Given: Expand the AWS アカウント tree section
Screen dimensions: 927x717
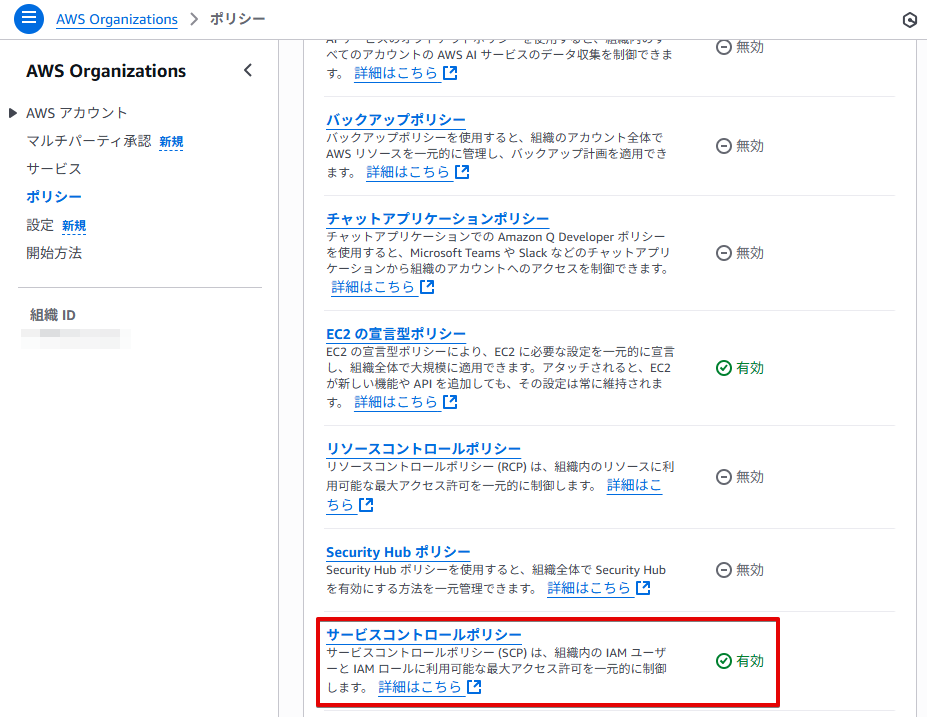Looking at the screenshot, I should (x=13, y=113).
